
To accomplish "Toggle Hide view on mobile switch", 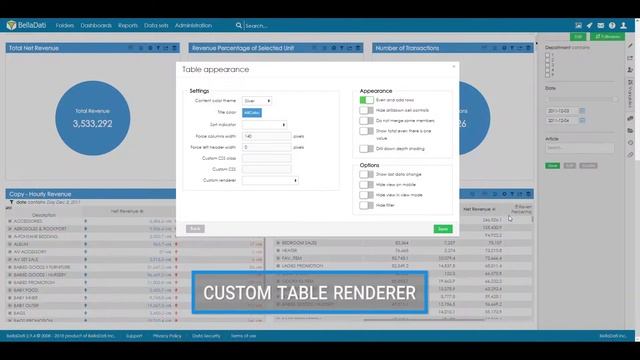I will point(367,185).
